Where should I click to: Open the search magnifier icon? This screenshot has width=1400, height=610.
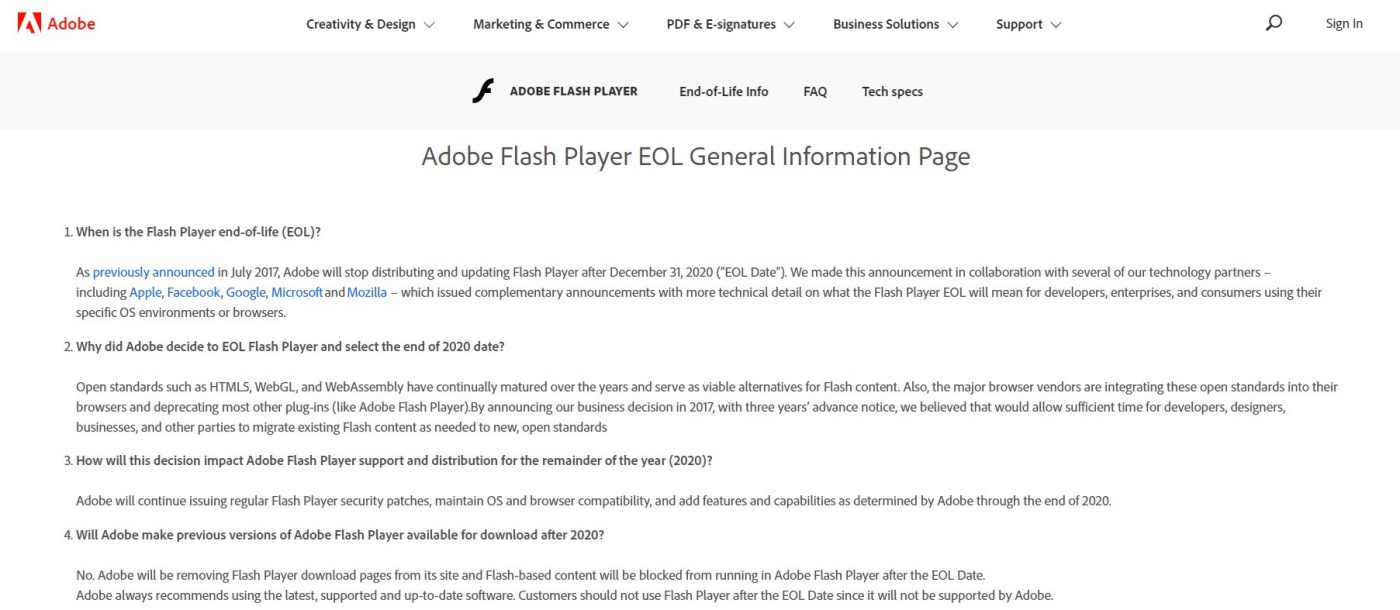[1273, 23]
